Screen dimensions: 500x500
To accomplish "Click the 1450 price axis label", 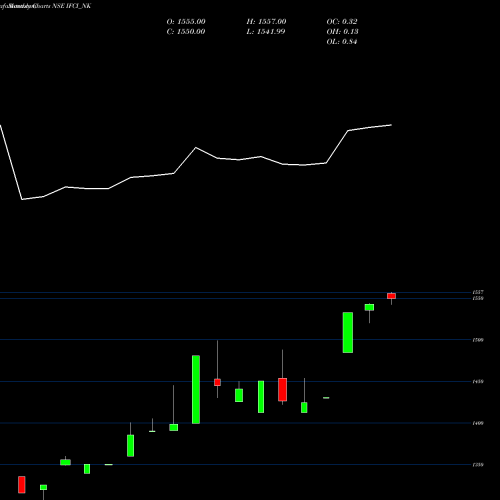I will point(478,382).
